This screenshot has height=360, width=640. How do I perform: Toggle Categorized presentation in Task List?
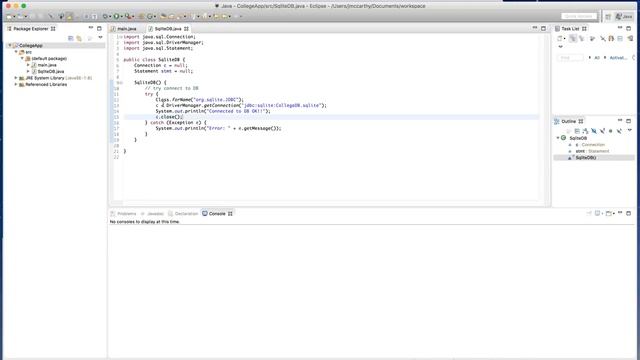click(x=573, y=38)
